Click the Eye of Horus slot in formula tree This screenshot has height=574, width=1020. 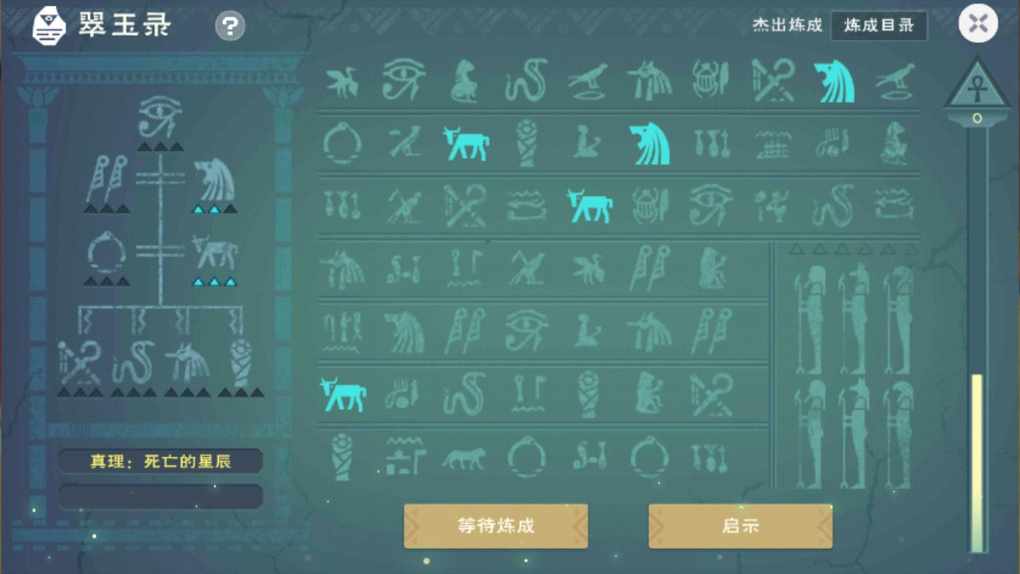click(159, 117)
